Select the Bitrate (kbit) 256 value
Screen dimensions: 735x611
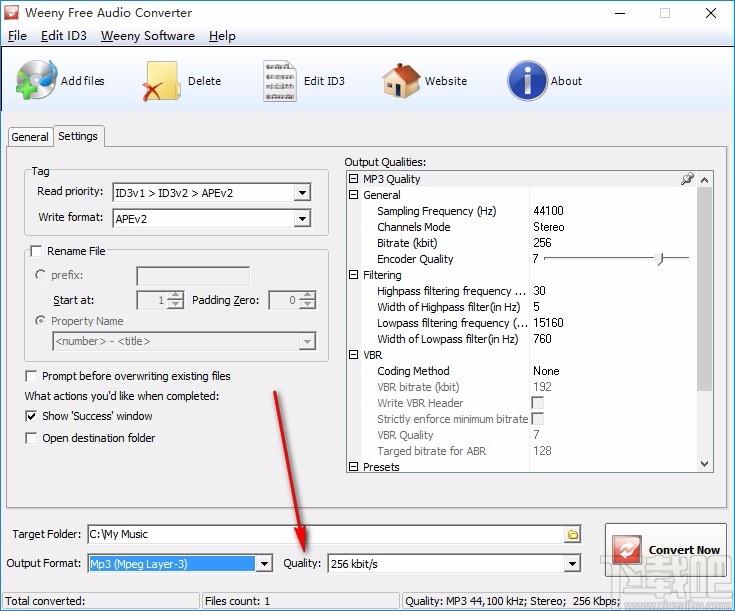click(x=542, y=243)
